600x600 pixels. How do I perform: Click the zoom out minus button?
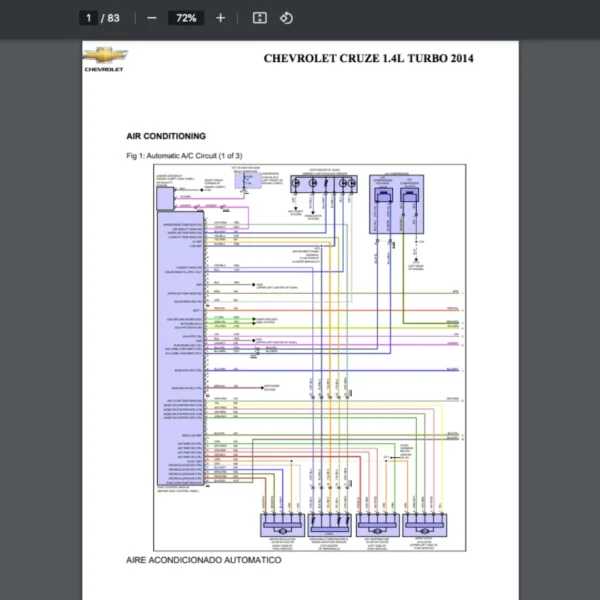(x=152, y=18)
